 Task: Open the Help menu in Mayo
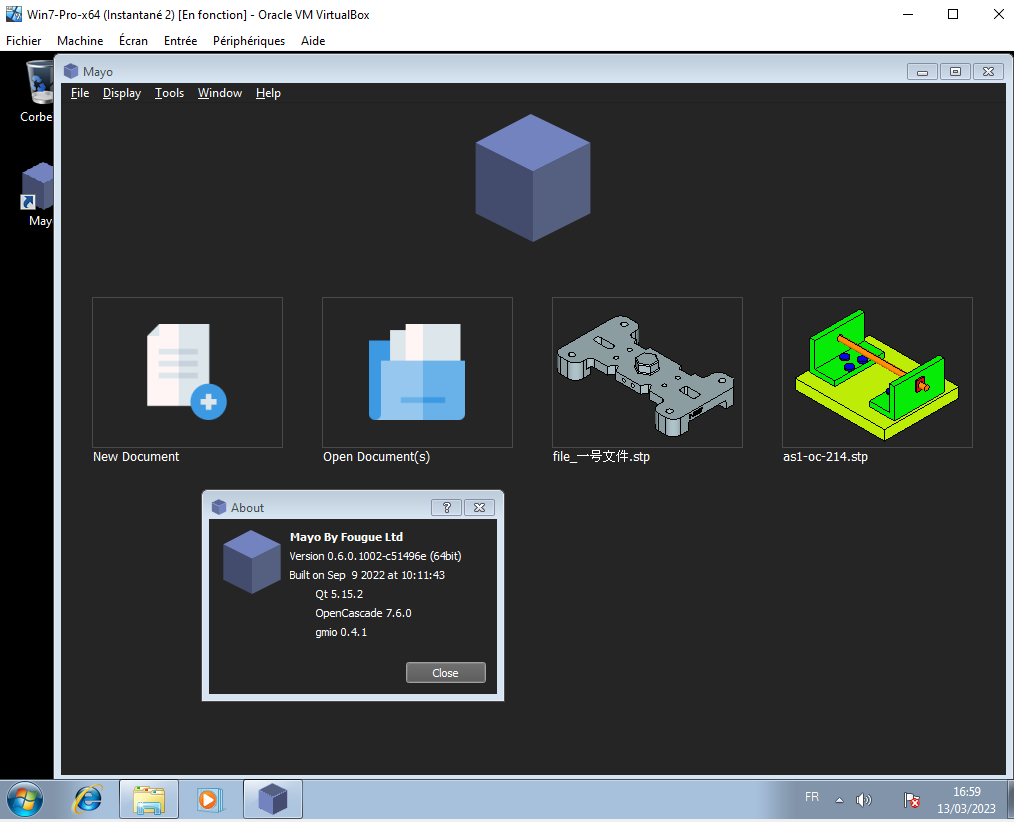268,93
